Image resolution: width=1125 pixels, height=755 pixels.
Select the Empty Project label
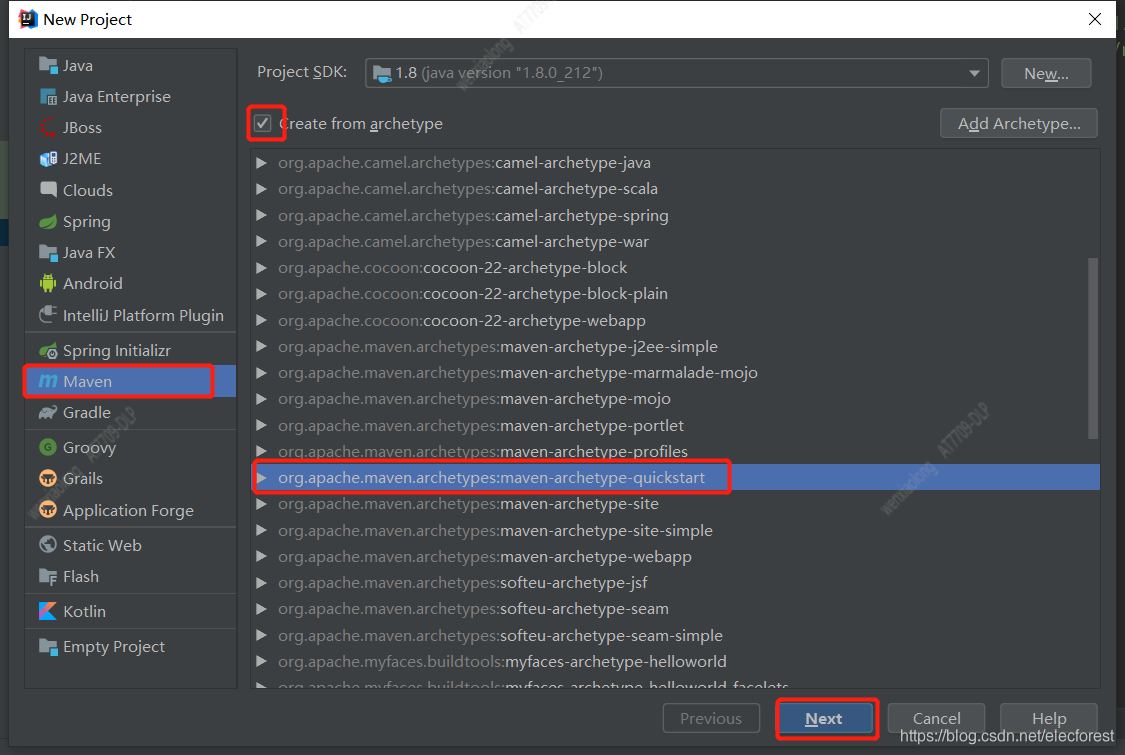(x=113, y=647)
